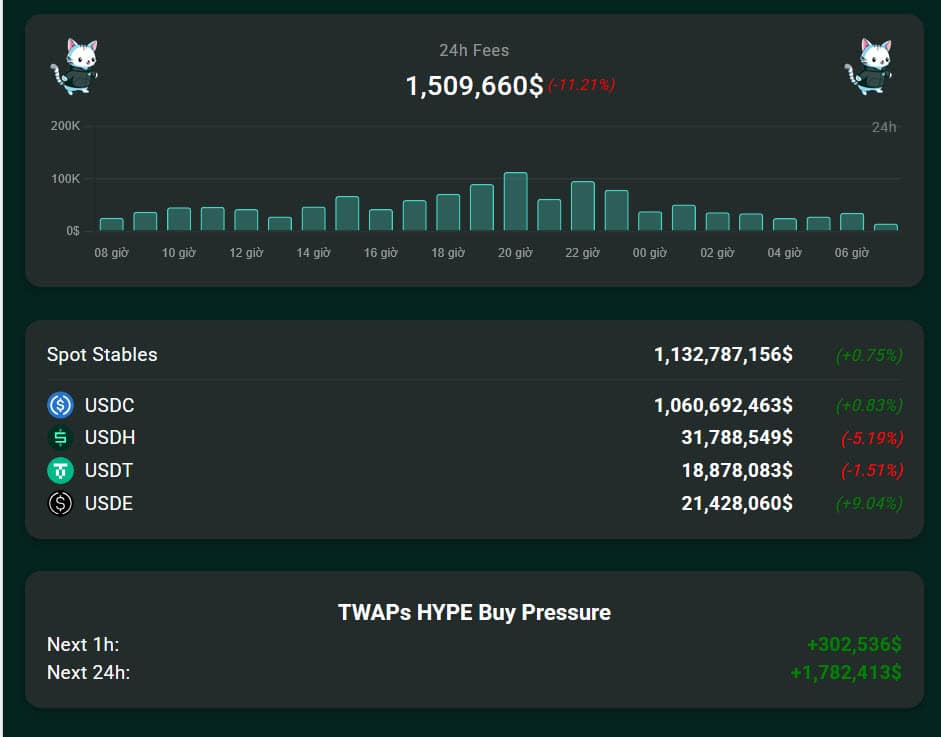Click the fee bar at 08 giờ

click(x=111, y=224)
